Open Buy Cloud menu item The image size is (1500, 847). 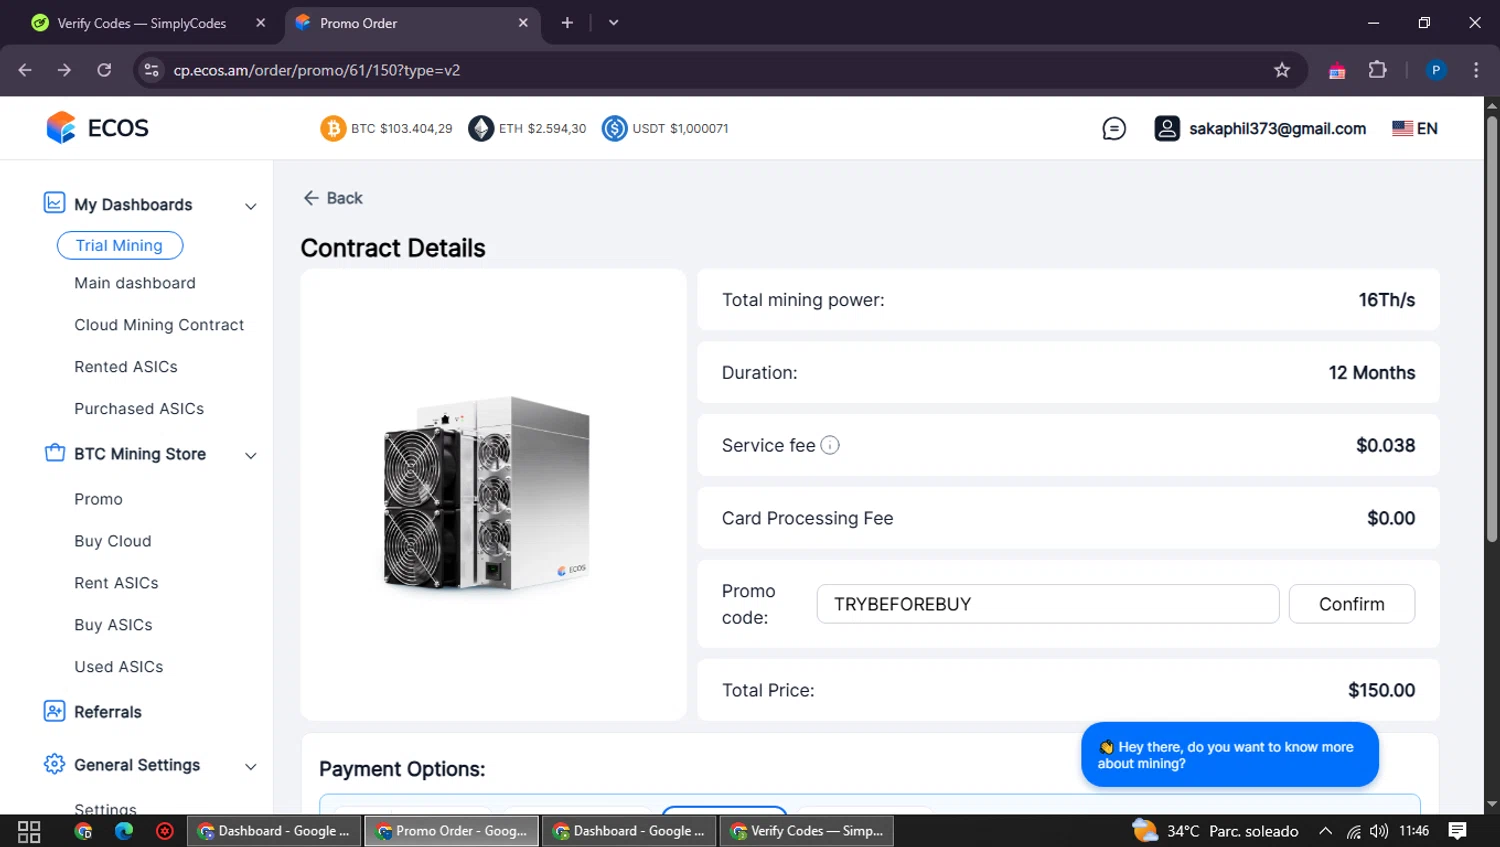pyautogui.click(x=113, y=541)
